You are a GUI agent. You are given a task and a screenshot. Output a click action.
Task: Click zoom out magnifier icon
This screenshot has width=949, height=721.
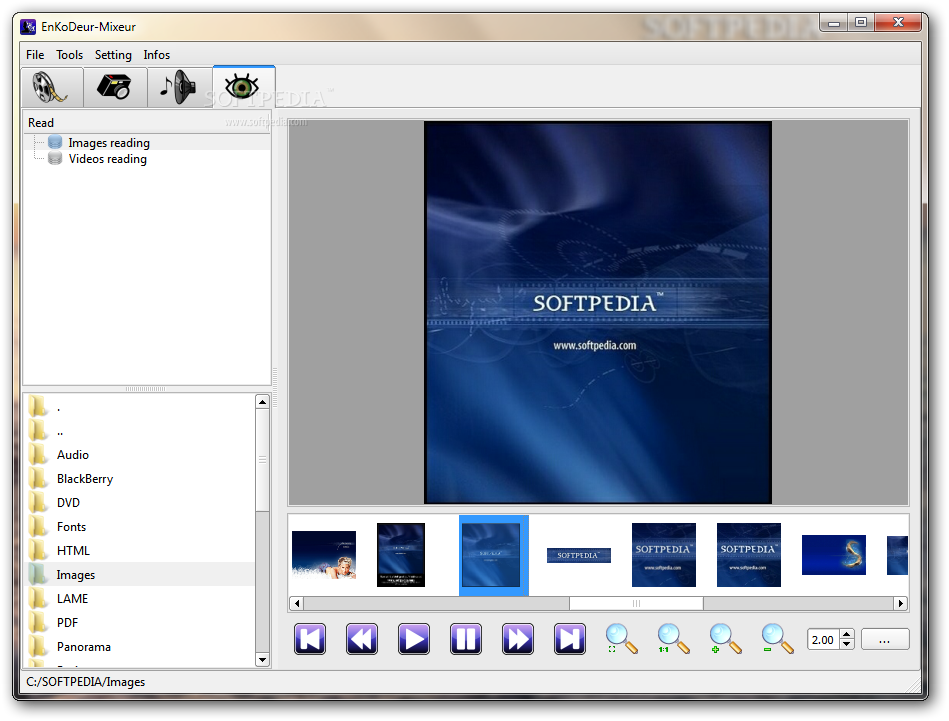point(778,639)
